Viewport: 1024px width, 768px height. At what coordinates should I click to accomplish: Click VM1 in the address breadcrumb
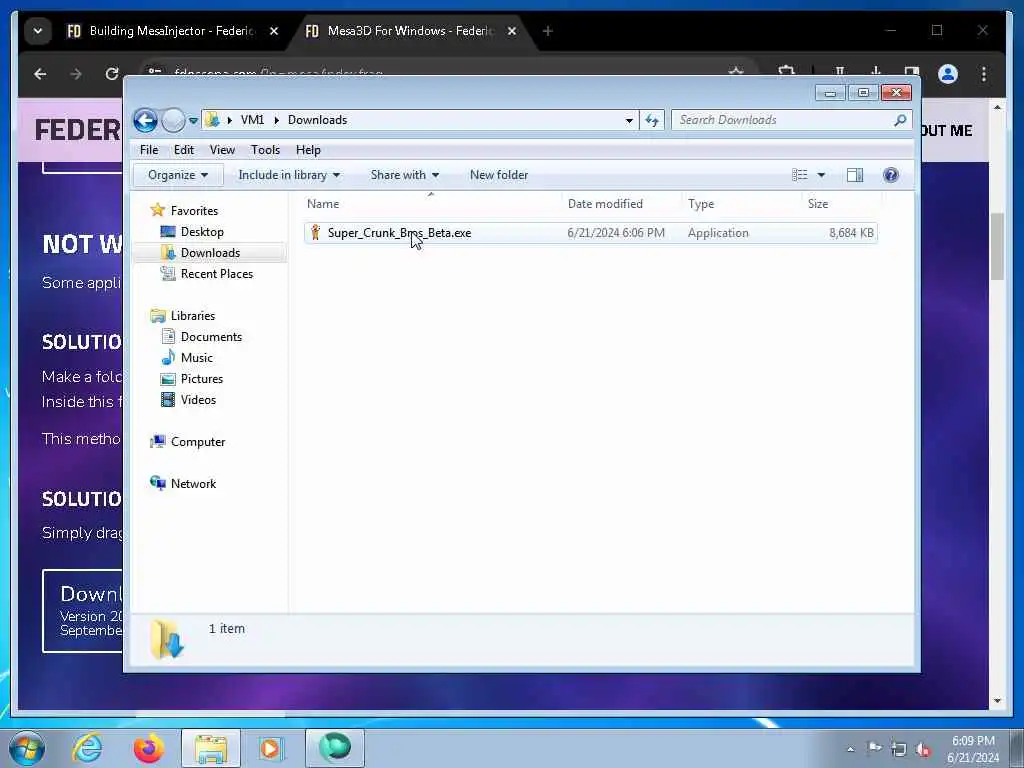[x=252, y=120]
